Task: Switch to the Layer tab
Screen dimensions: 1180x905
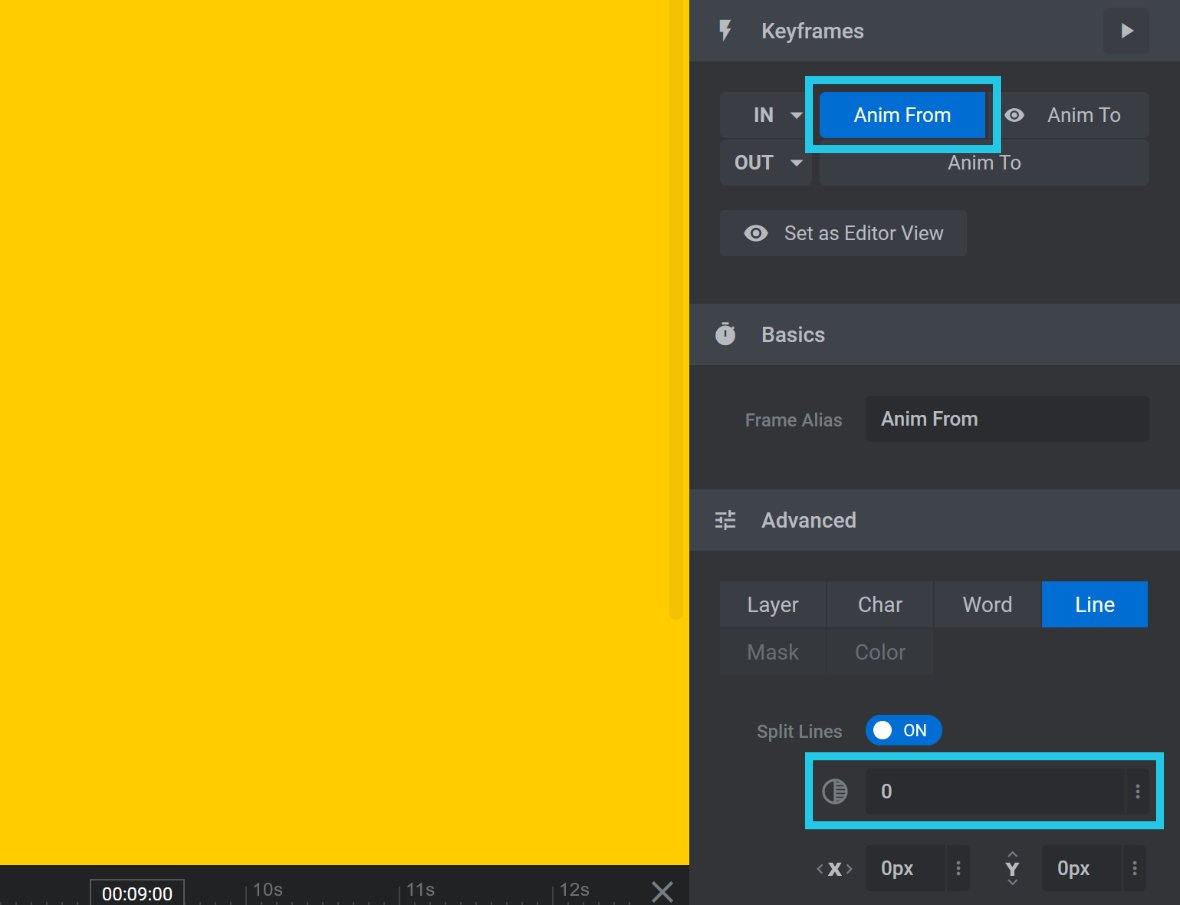Action: 773,604
